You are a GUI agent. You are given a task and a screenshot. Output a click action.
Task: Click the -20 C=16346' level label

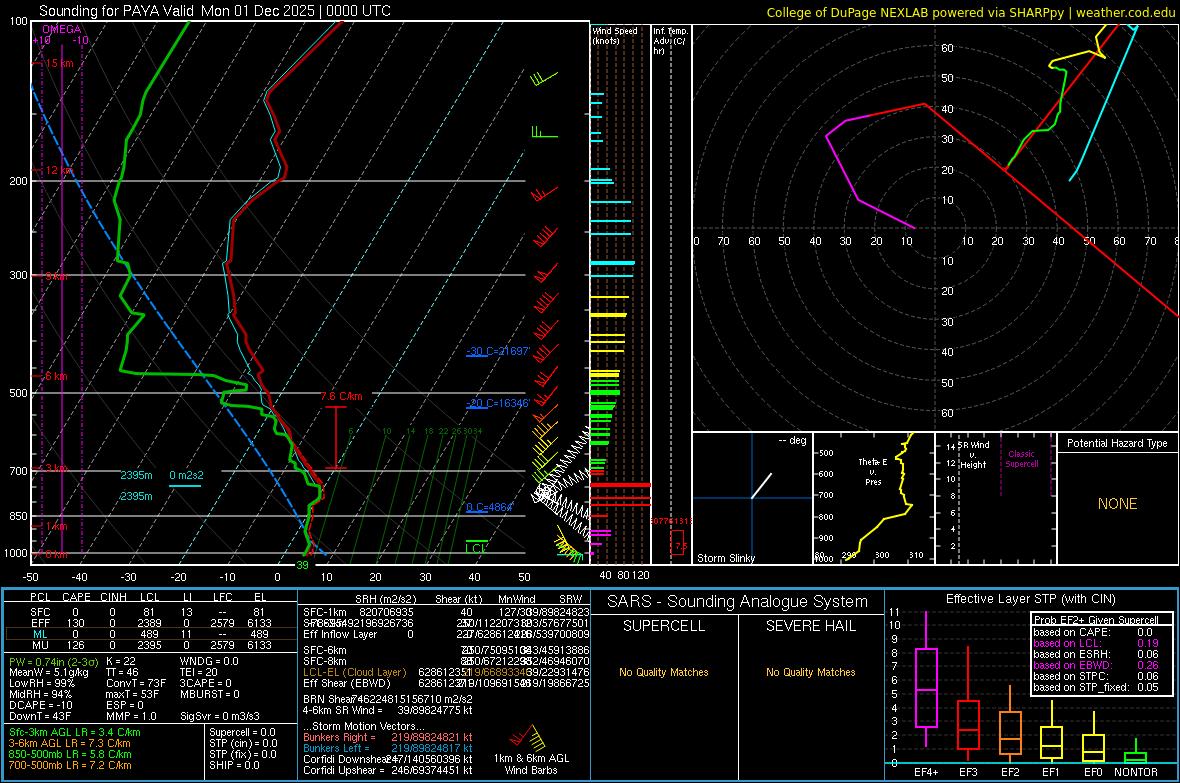[498, 403]
